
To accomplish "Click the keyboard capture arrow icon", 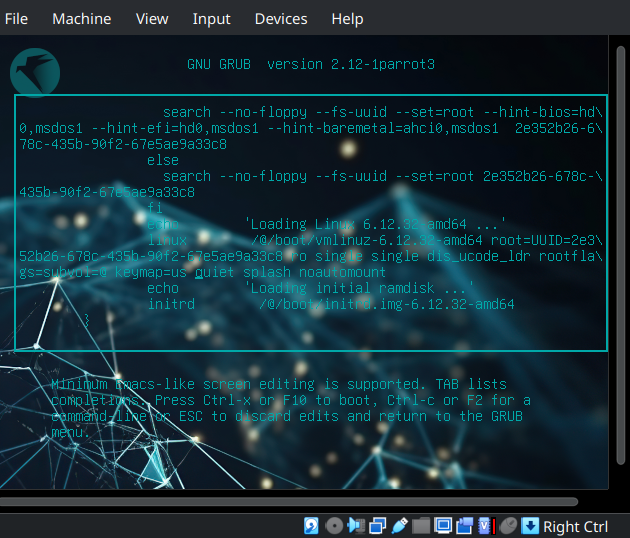I will pyautogui.click(x=530, y=526).
